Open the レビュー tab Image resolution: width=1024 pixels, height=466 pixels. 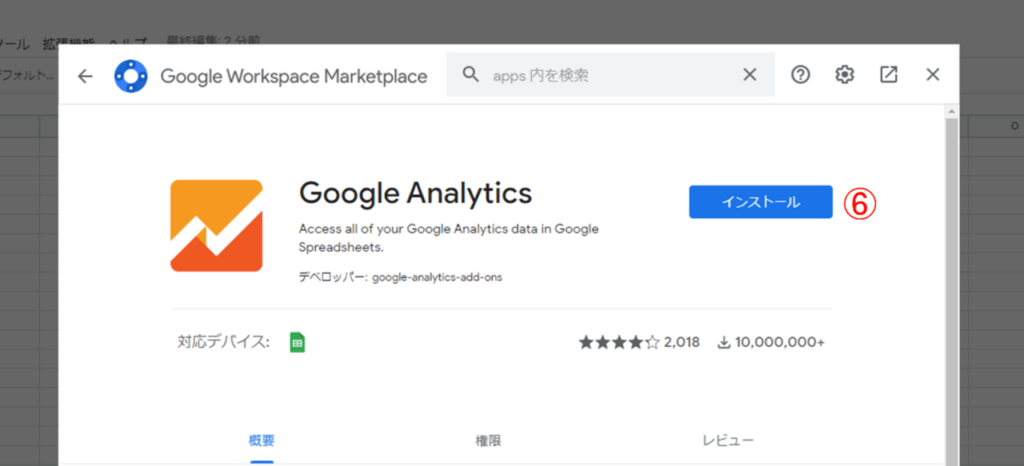[728, 440]
